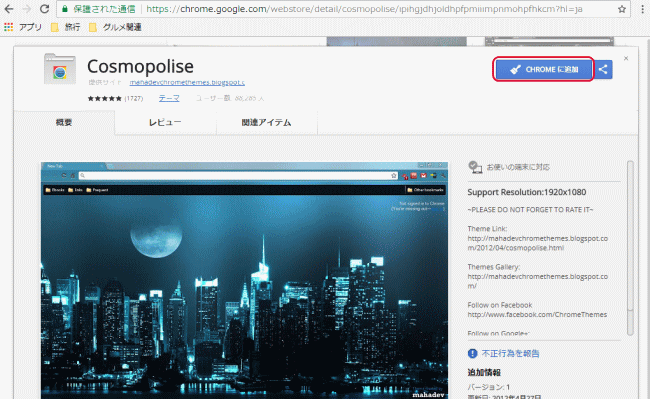Select the 概要 tab
Screen dimensions: 650x399
(64, 123)
